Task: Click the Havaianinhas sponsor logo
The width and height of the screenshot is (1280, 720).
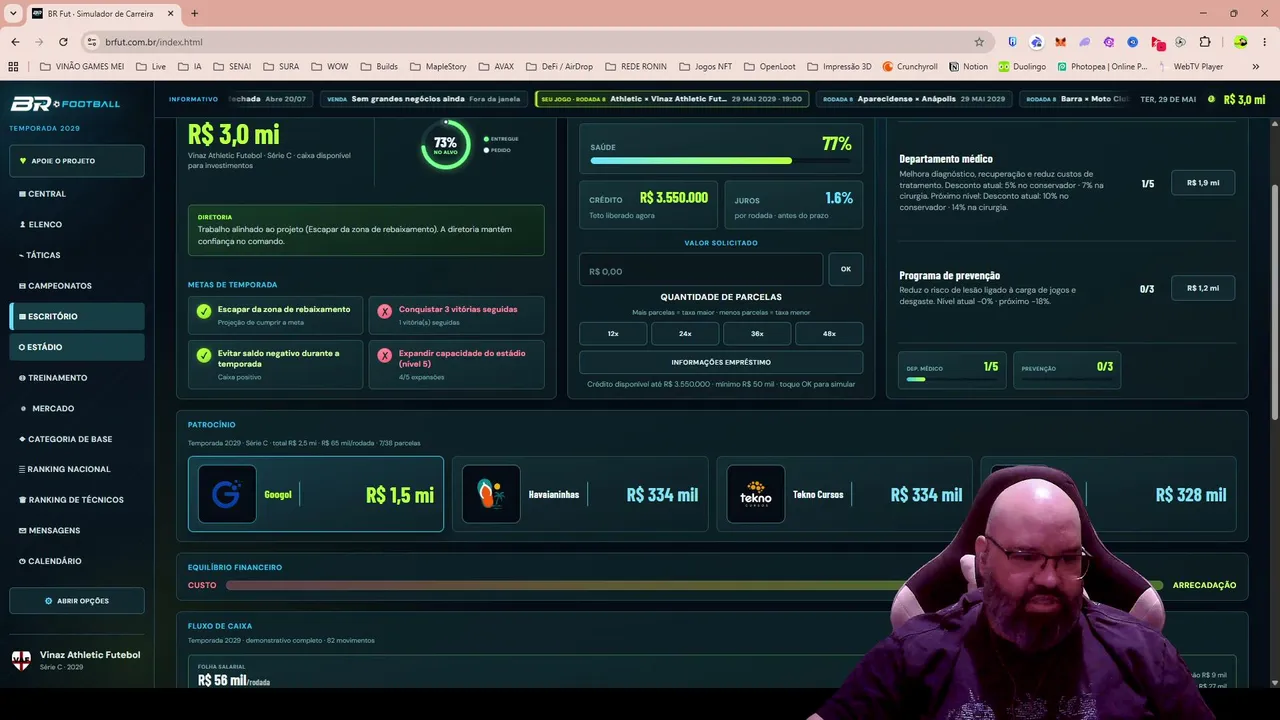Action: [x=491, y=494]
